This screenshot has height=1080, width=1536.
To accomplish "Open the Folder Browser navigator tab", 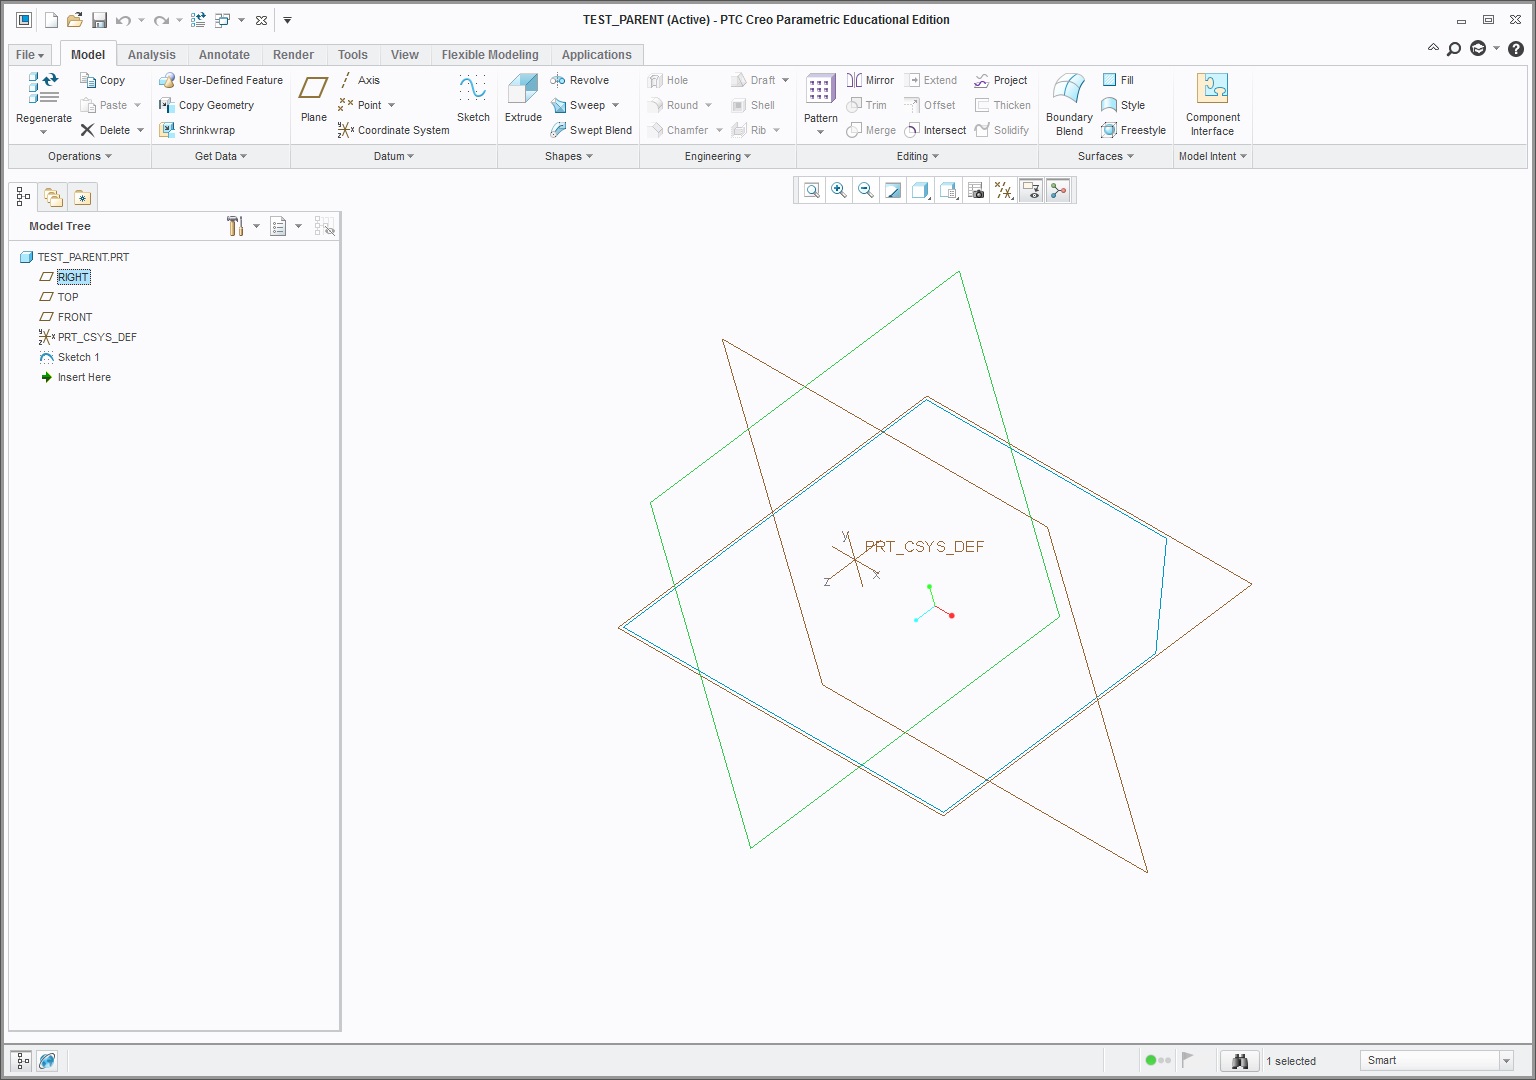I will click(x=53, y=197).
